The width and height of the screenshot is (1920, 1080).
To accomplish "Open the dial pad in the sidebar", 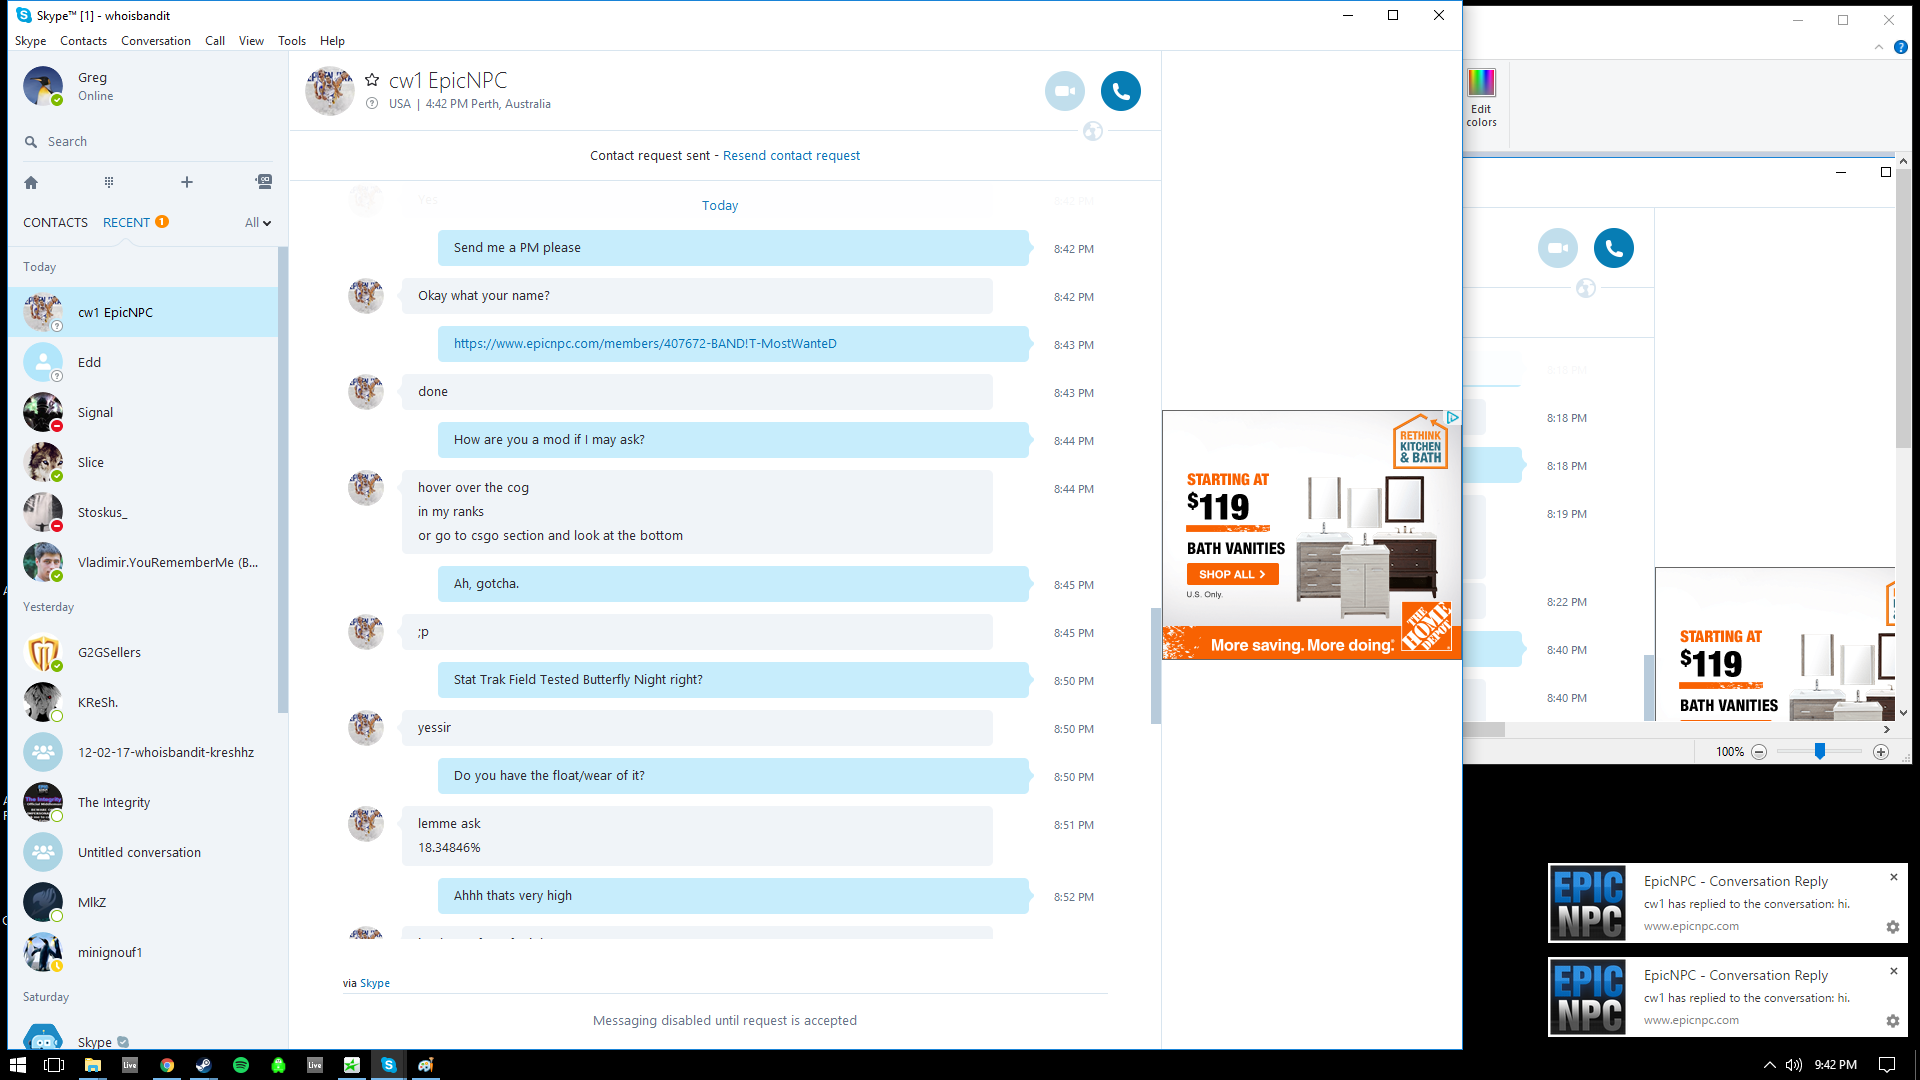I will pos(109,182).
